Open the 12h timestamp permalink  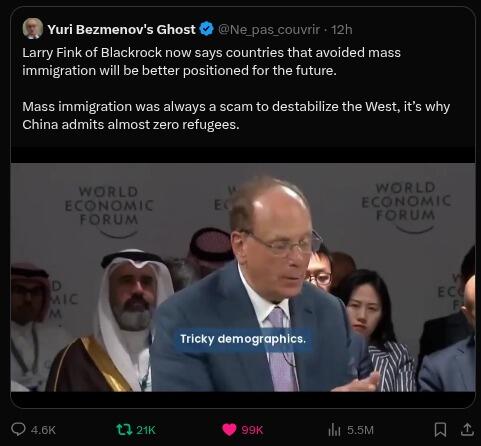click(342, 30)
